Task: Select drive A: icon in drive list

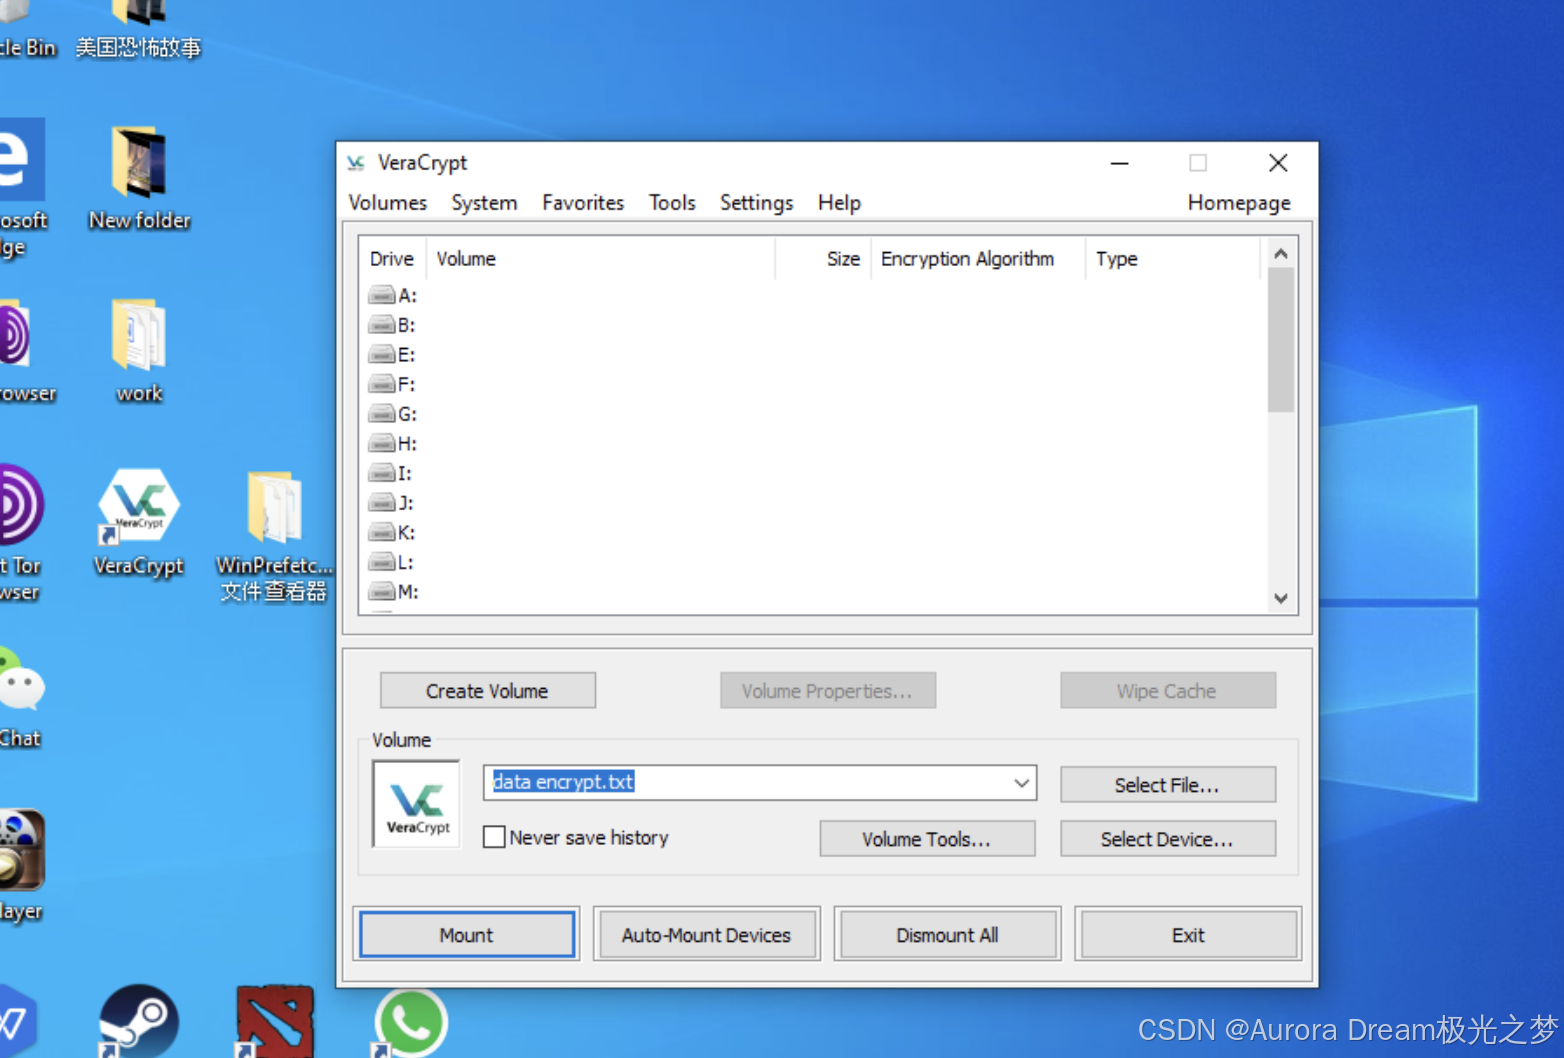Action: 381,295
